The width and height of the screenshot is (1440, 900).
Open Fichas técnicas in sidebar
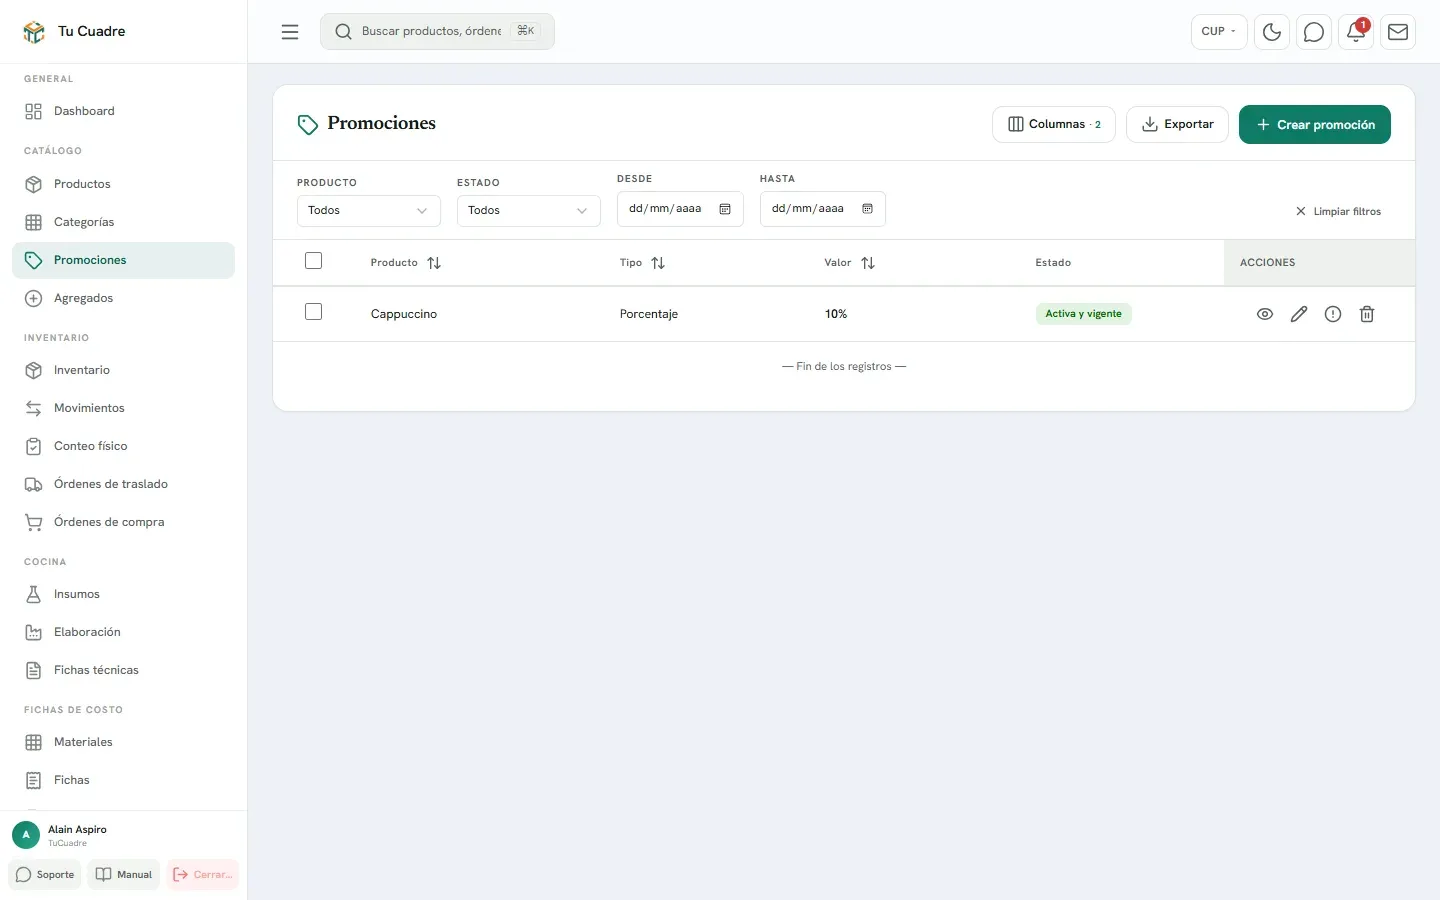pos(123,670)
